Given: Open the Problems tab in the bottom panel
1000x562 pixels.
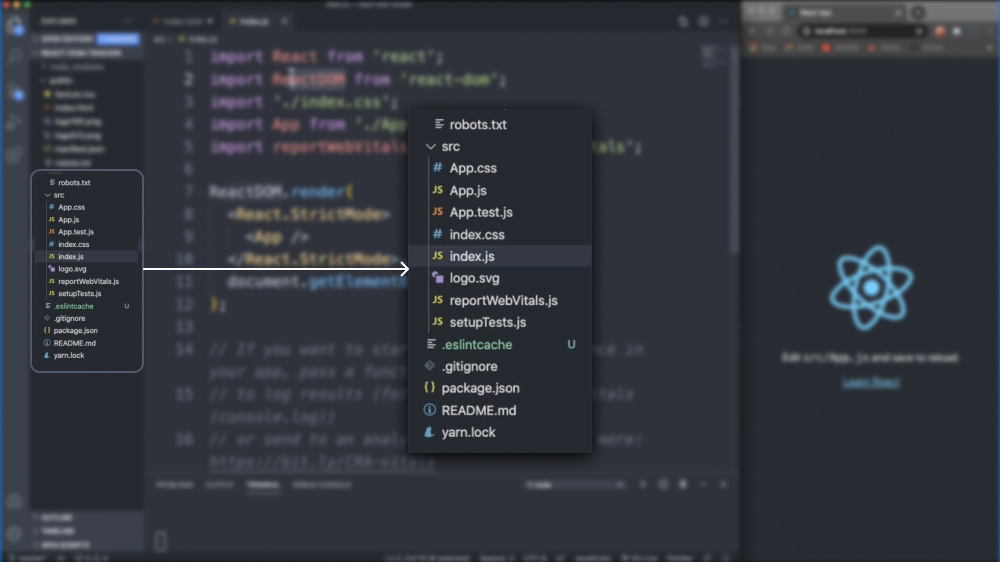Looking at the screenshot, I should pyautogui.click(x=174, y=485).
